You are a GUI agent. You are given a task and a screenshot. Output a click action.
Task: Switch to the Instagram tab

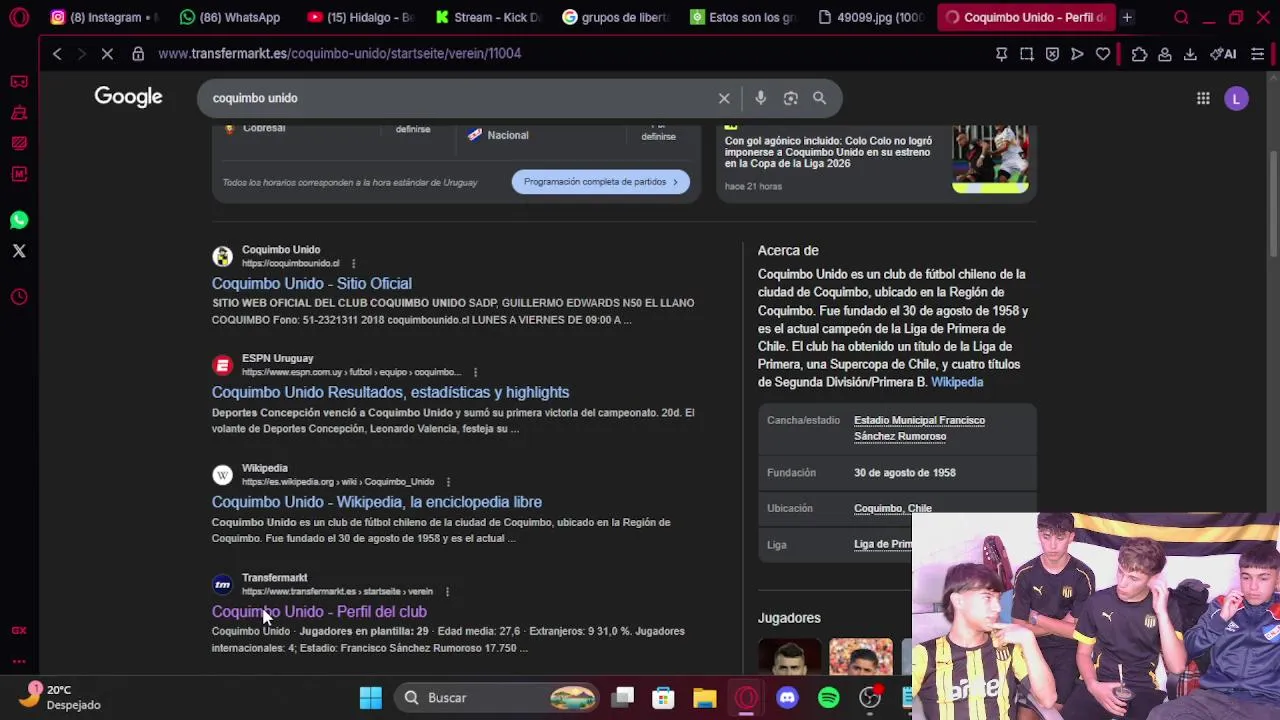103,17
